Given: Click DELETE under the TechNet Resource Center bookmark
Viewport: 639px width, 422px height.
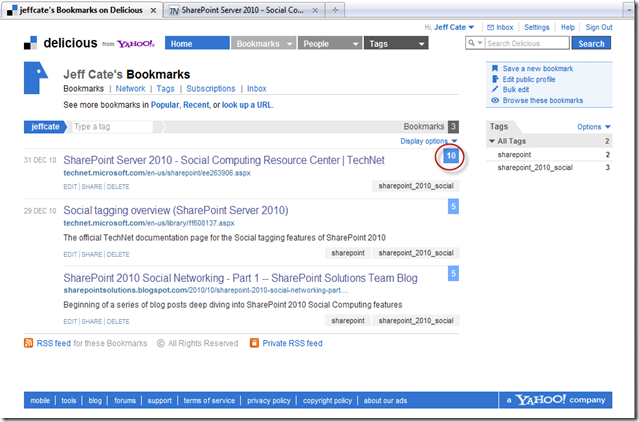Looking at the screenshot, I should coord(118,187).
